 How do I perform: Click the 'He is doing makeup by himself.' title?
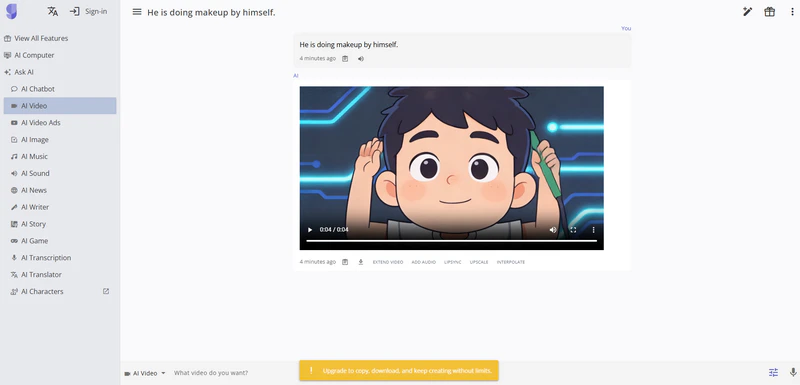211,12
